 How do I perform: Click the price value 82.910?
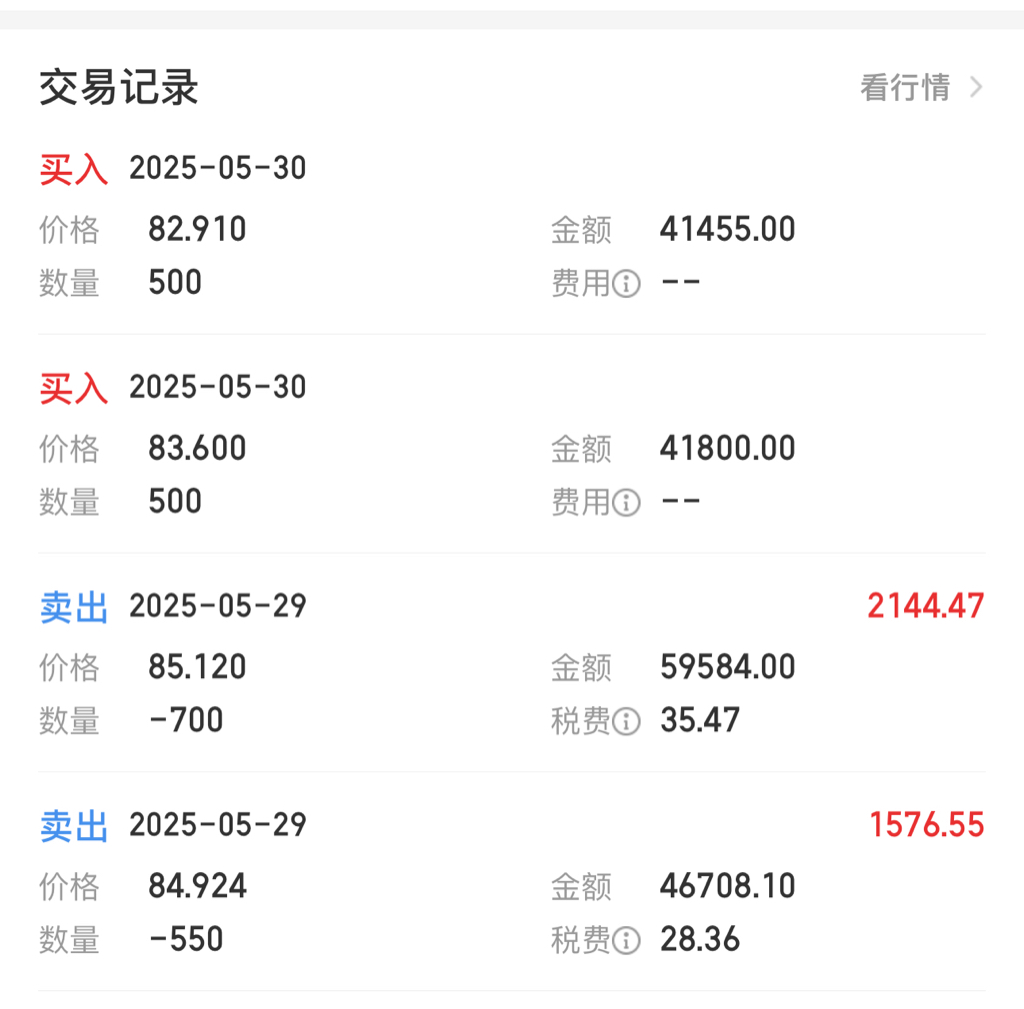point(197,229)
